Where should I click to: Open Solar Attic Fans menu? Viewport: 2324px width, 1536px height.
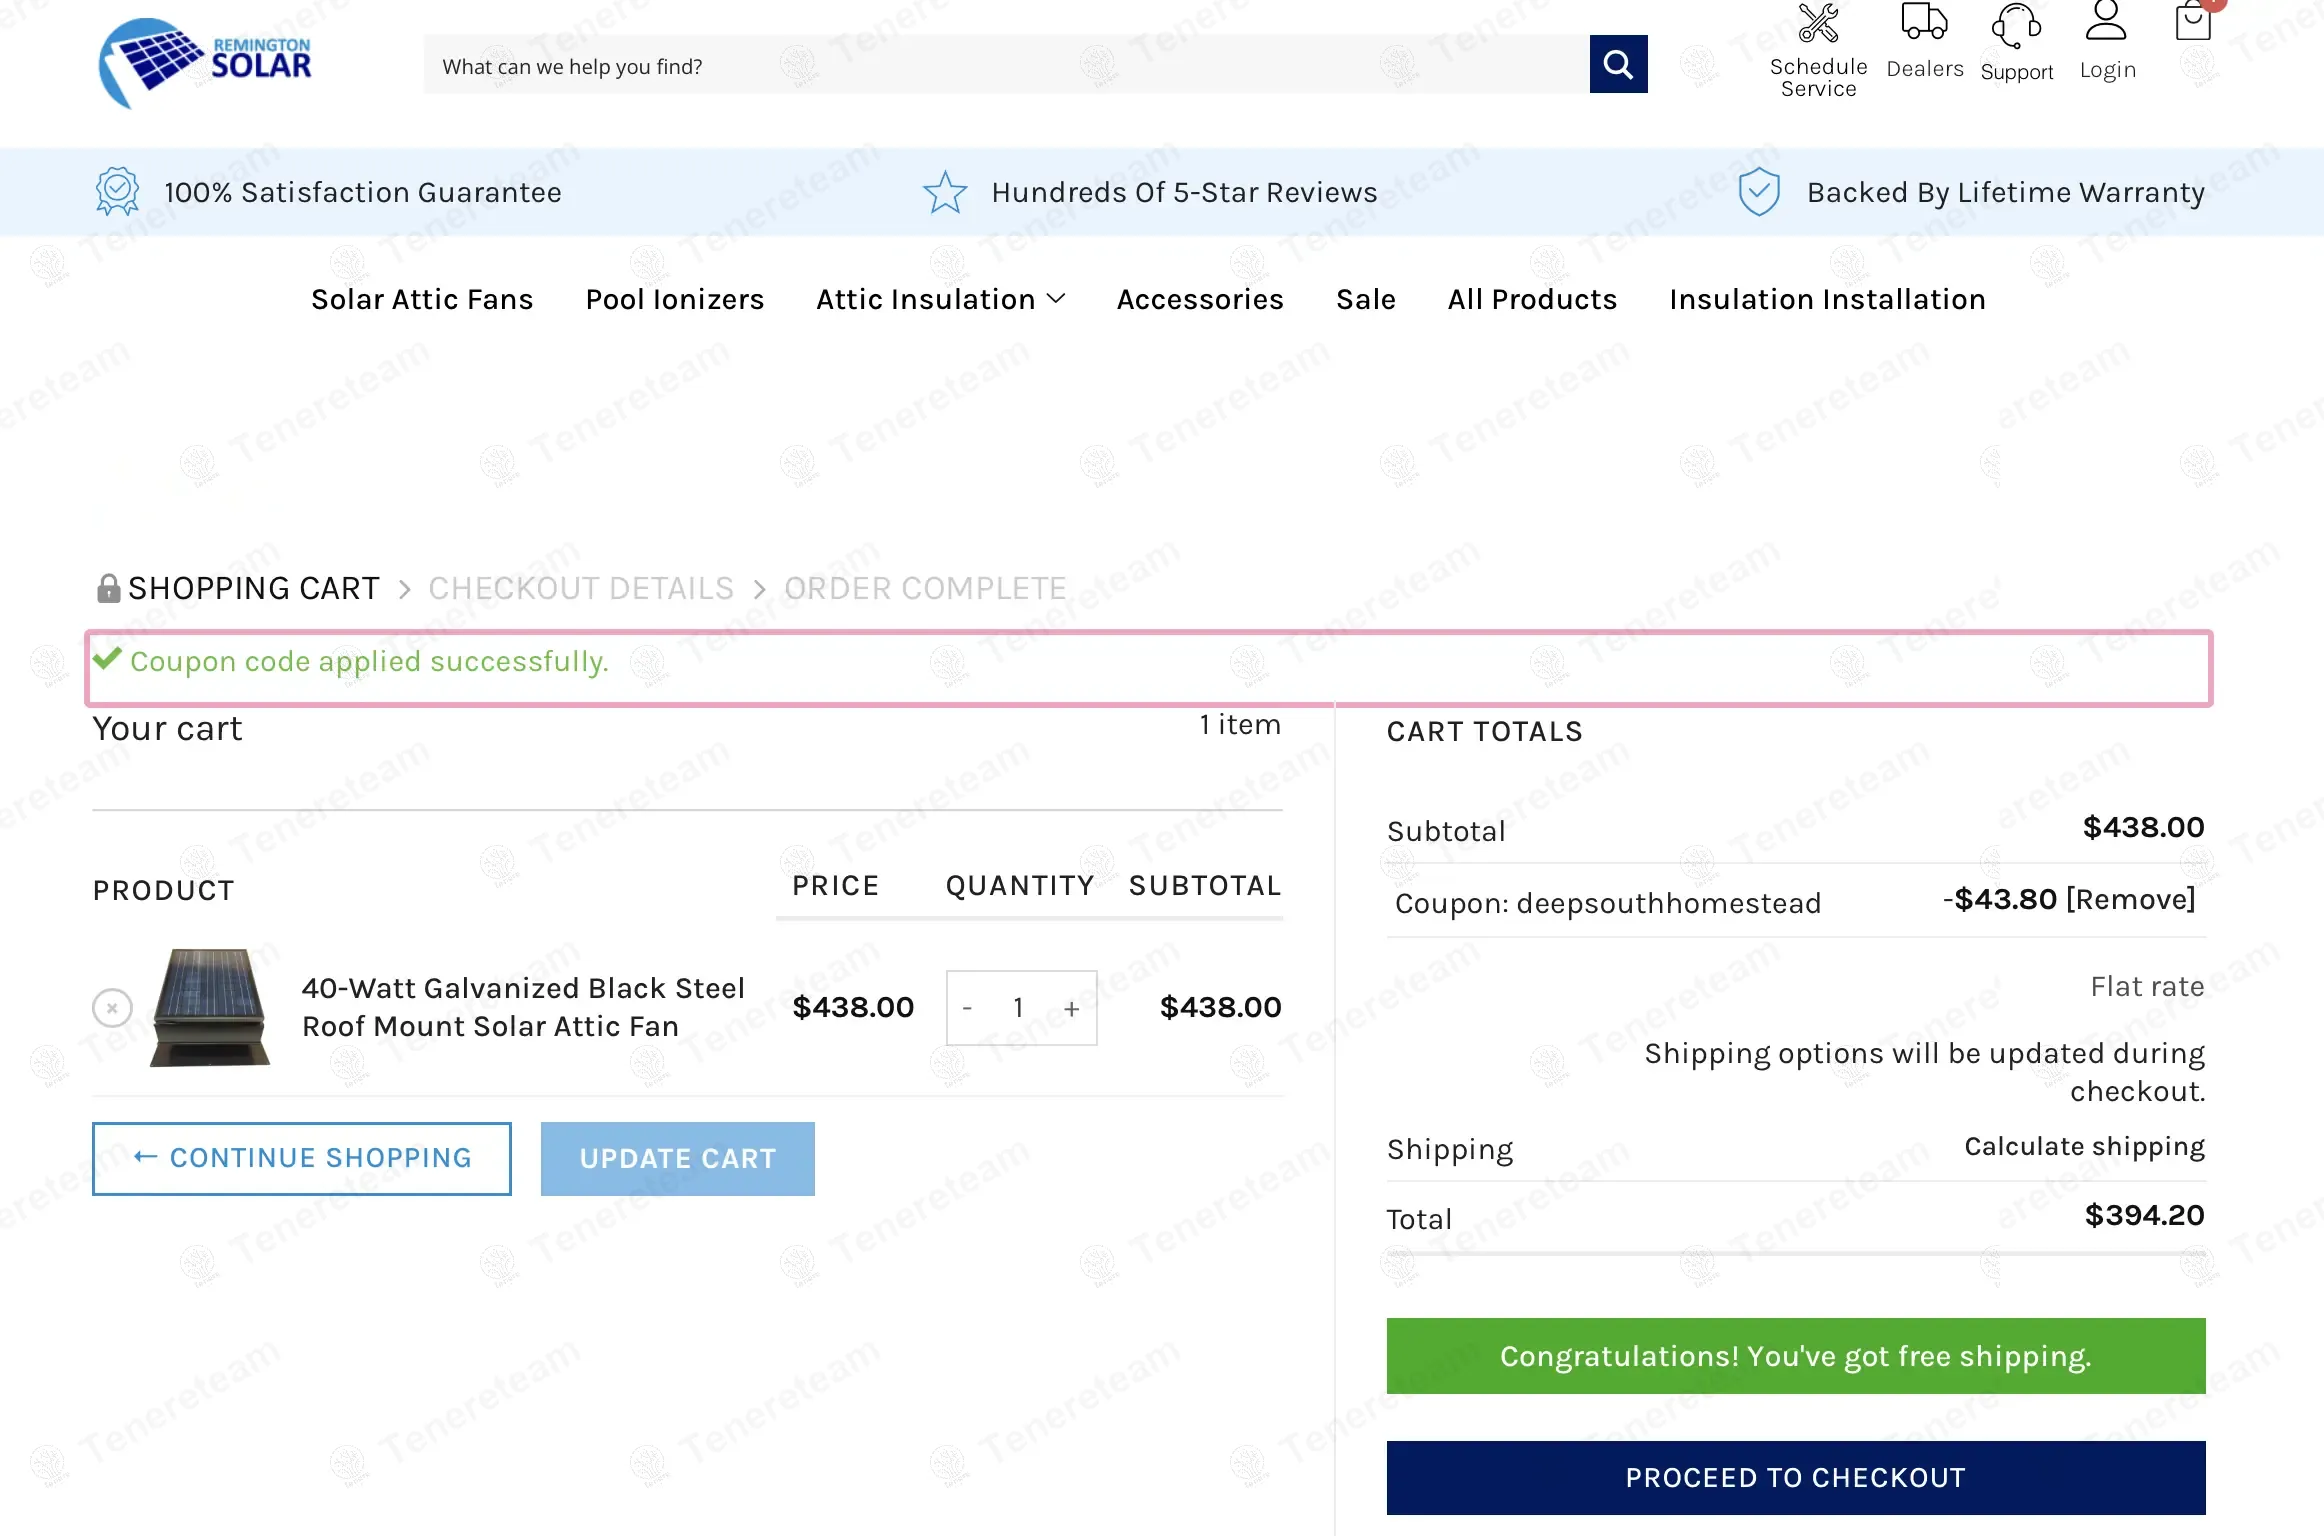point(422,299)
